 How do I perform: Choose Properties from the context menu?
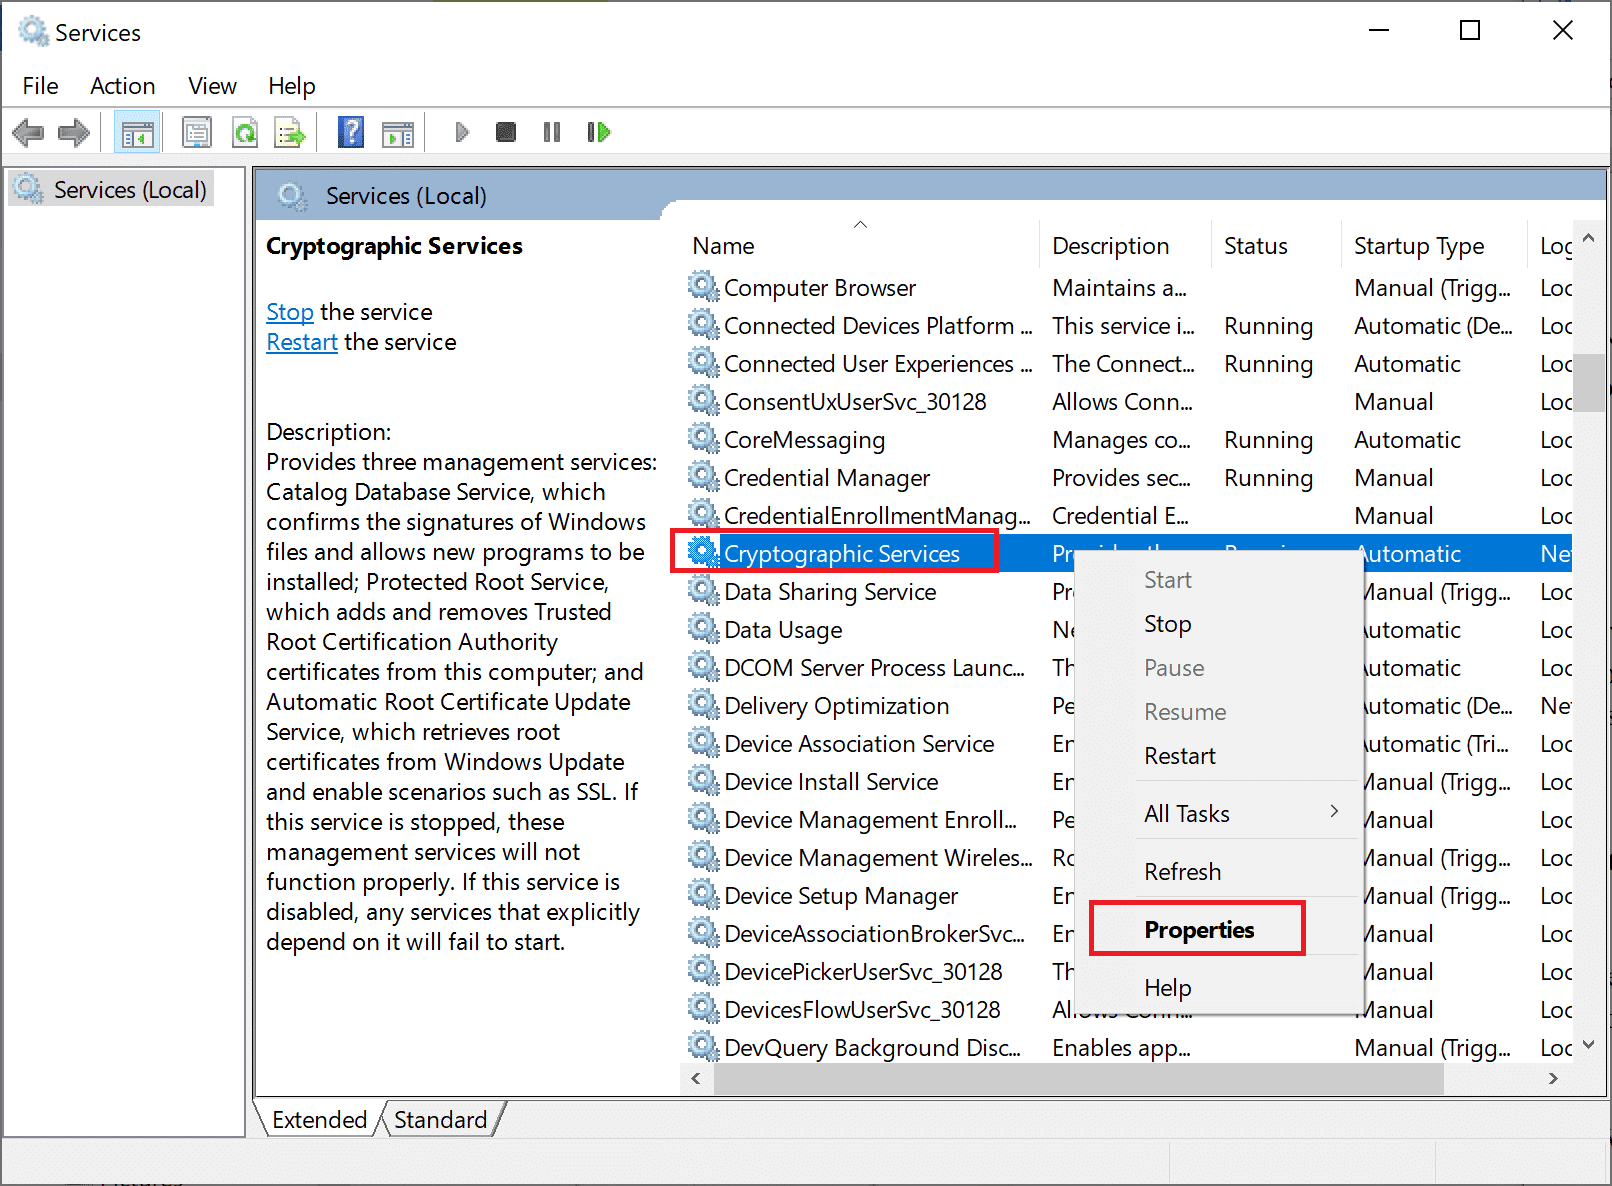coord(1198,929)
